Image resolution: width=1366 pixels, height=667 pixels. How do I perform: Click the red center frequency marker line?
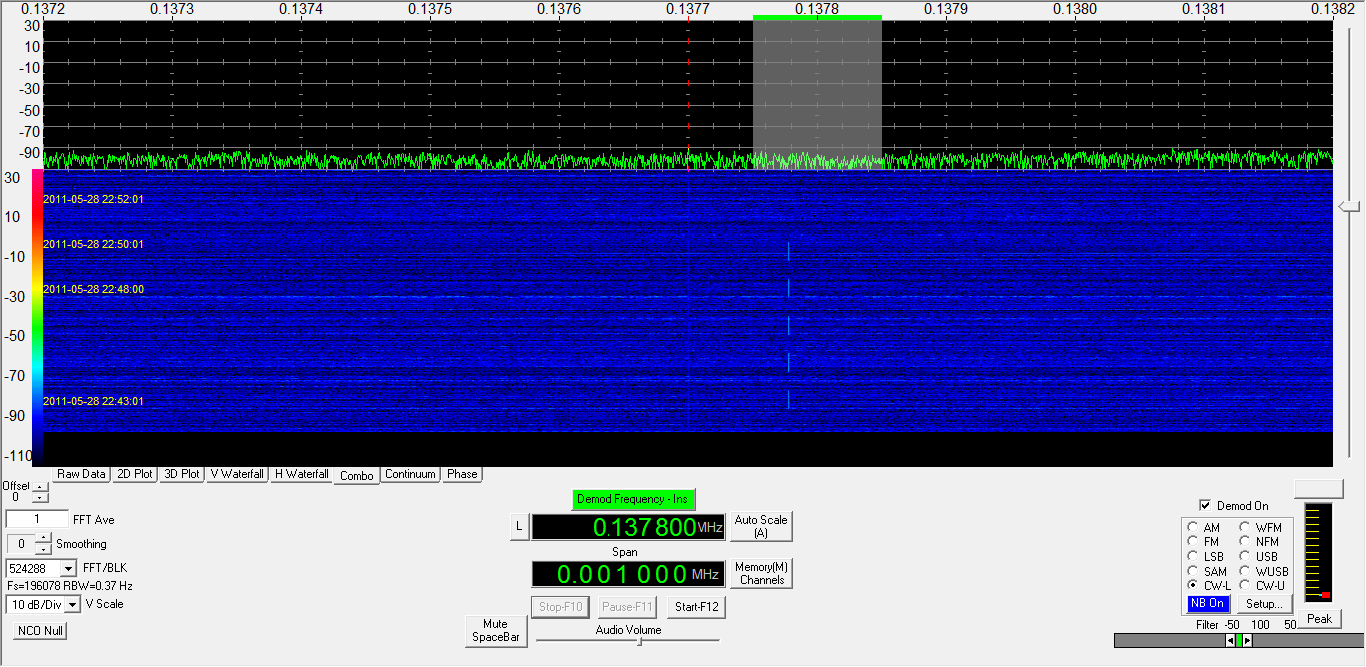[689, 95]
